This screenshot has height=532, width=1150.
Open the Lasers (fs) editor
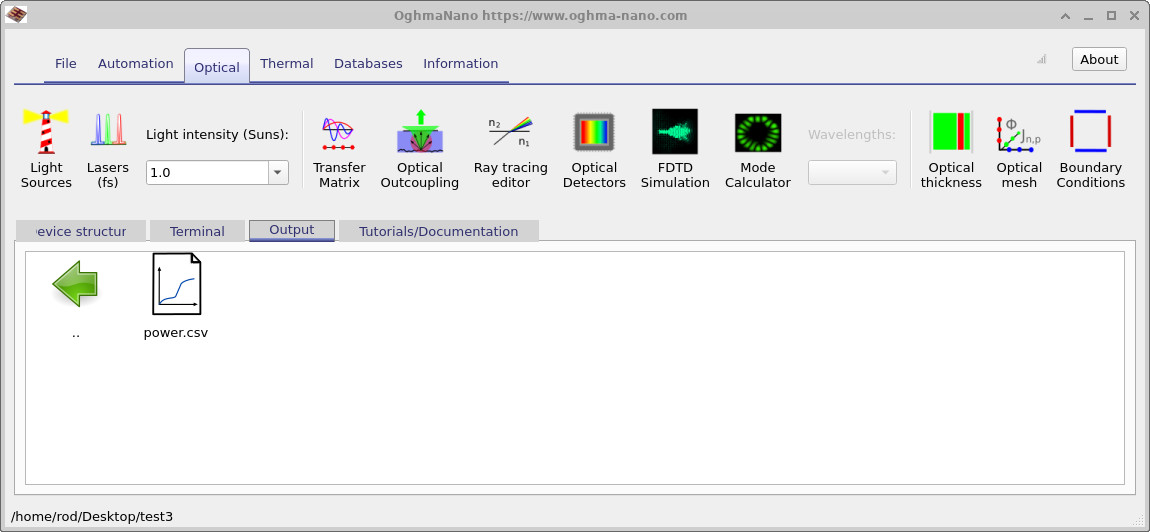point(108,148)
